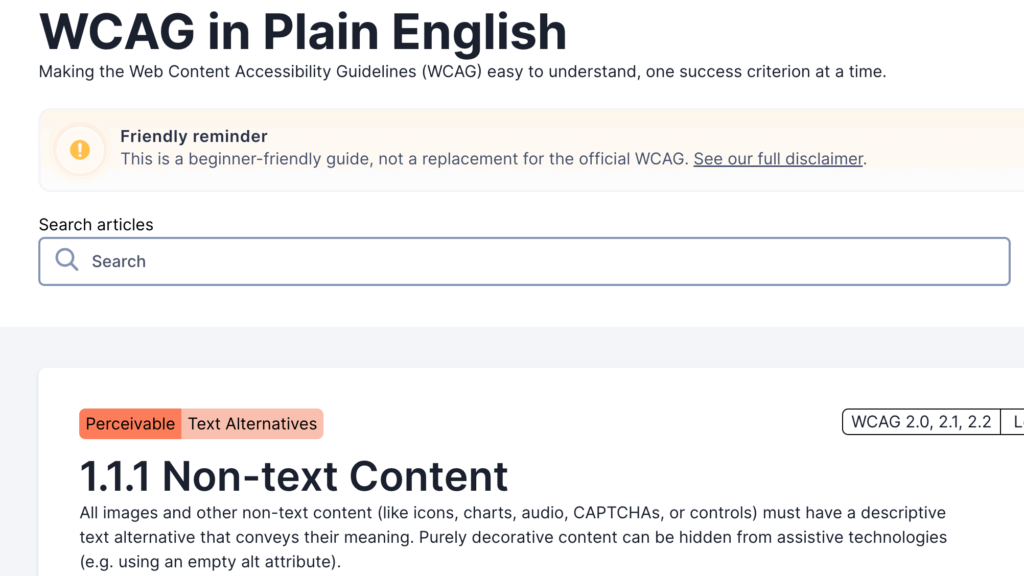Click the WCAG in Plain English title
This screenshot has height=576, width=1024.
click(302, 32)
